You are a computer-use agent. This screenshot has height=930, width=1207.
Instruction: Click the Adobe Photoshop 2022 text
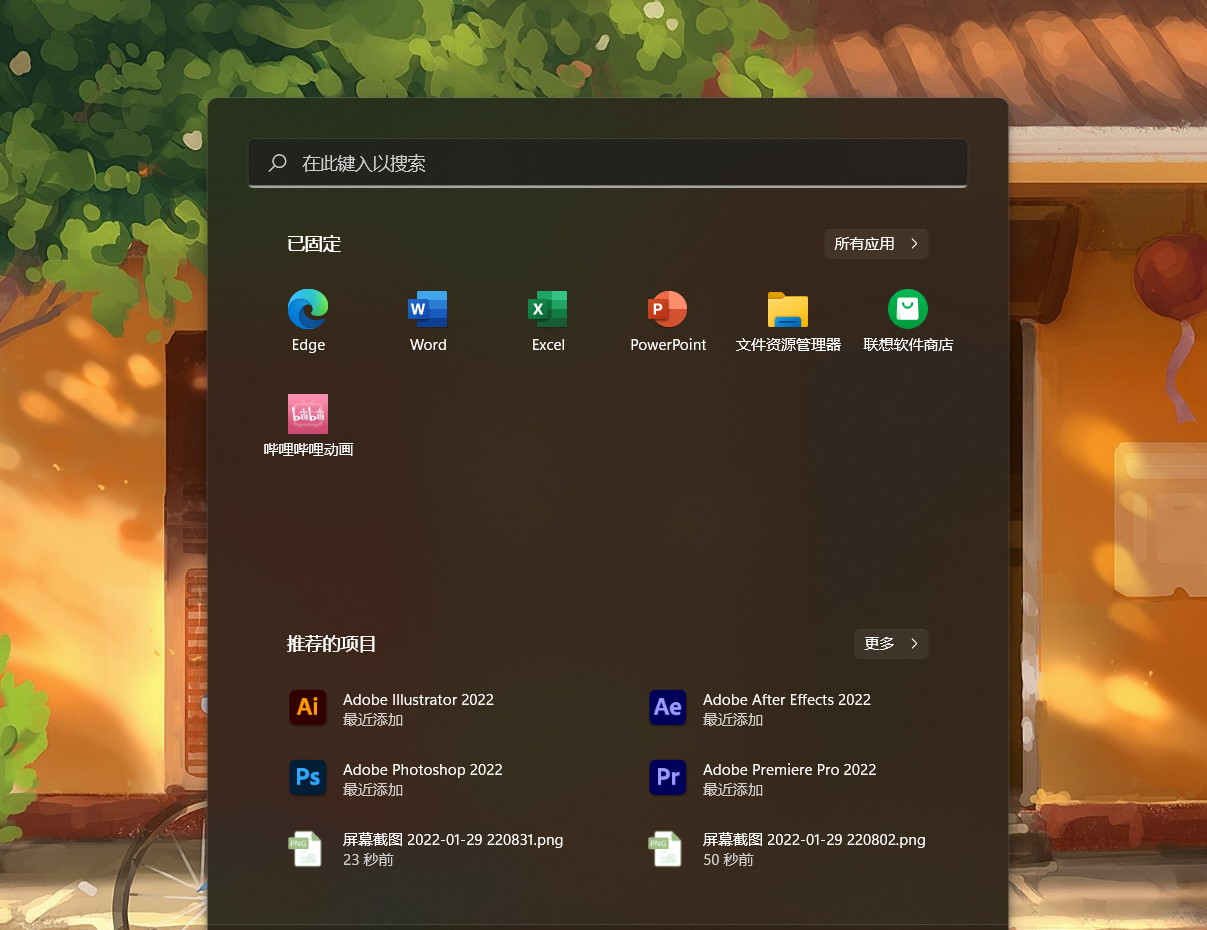[x=423, y=770]
